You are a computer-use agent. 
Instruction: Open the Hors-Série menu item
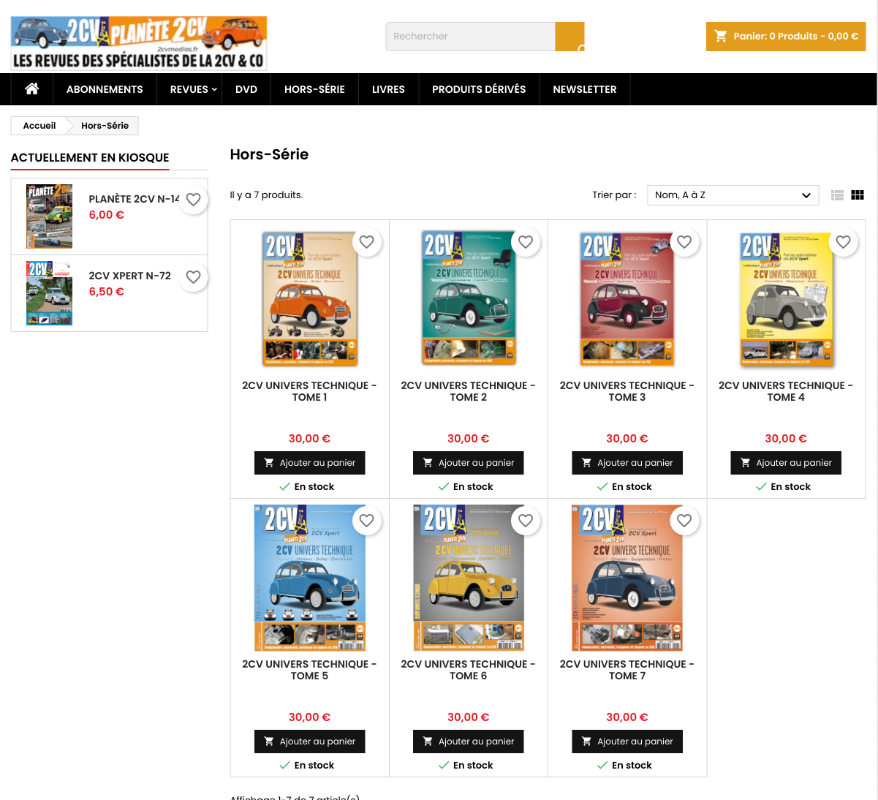point(314,89)
